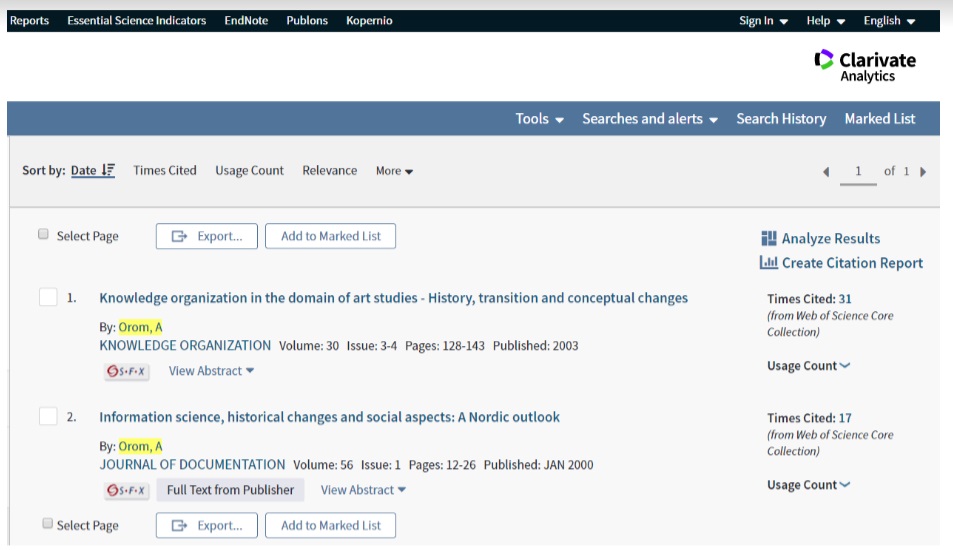Click the descending sort icon next to Date
Image resolution: width=953 pixels, height=550 pixels.
tap(108, 170)
